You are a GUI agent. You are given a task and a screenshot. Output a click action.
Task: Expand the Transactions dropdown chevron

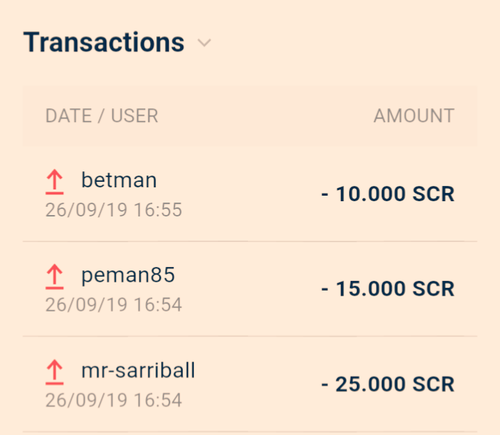coord(204,43)
